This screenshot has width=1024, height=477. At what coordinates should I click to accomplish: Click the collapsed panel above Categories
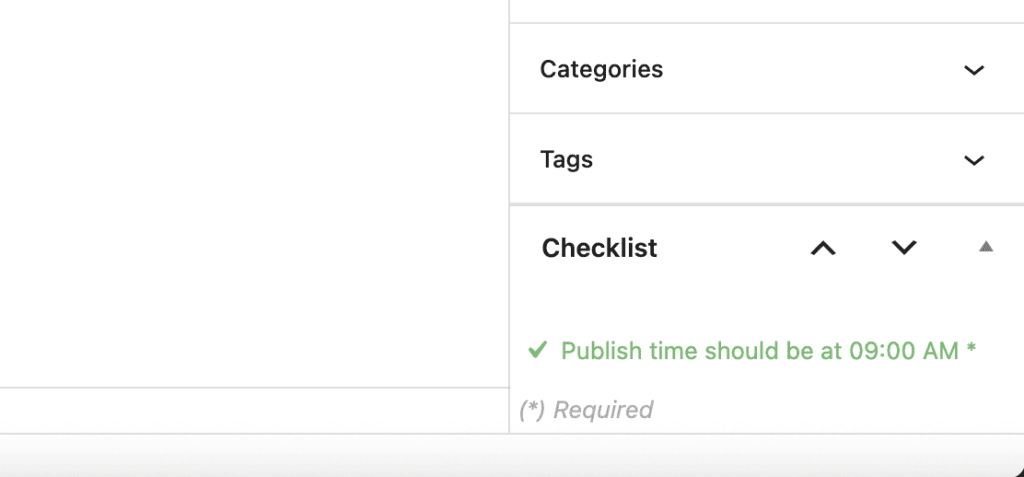tap(766, 10)
